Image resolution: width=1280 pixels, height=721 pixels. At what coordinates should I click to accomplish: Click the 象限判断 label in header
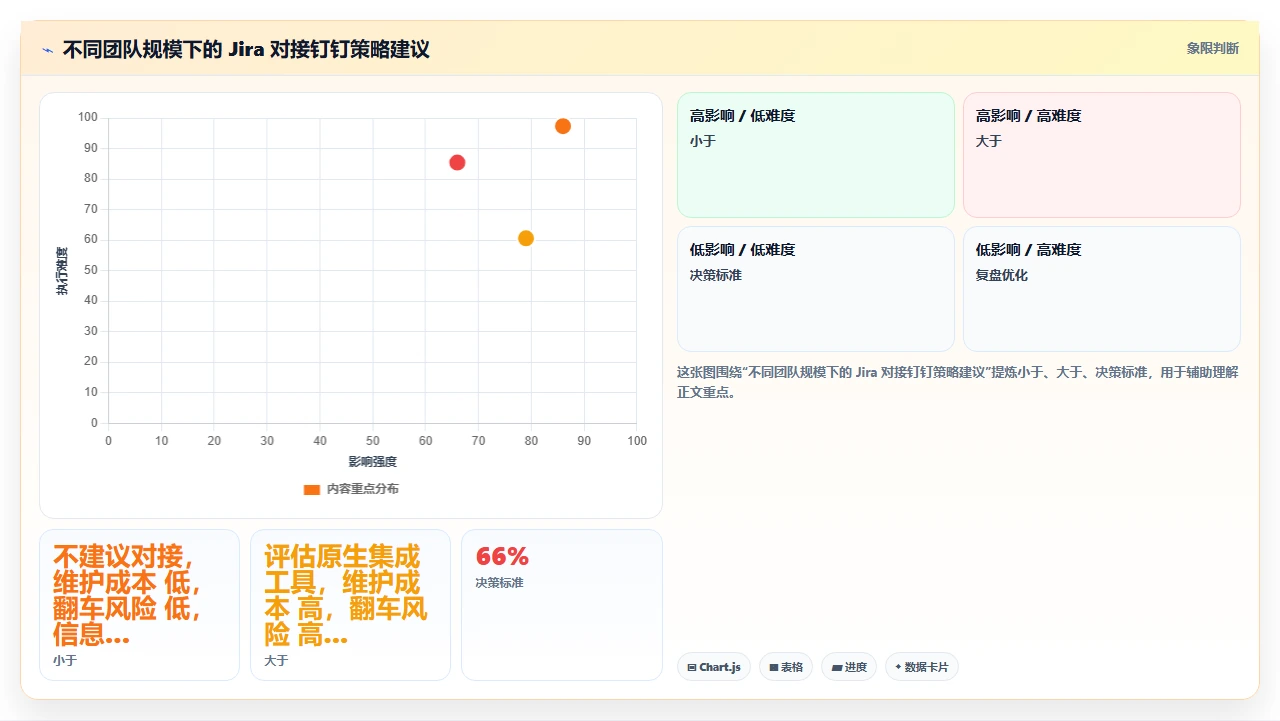pyautogui.click(x=1212, y=48)
